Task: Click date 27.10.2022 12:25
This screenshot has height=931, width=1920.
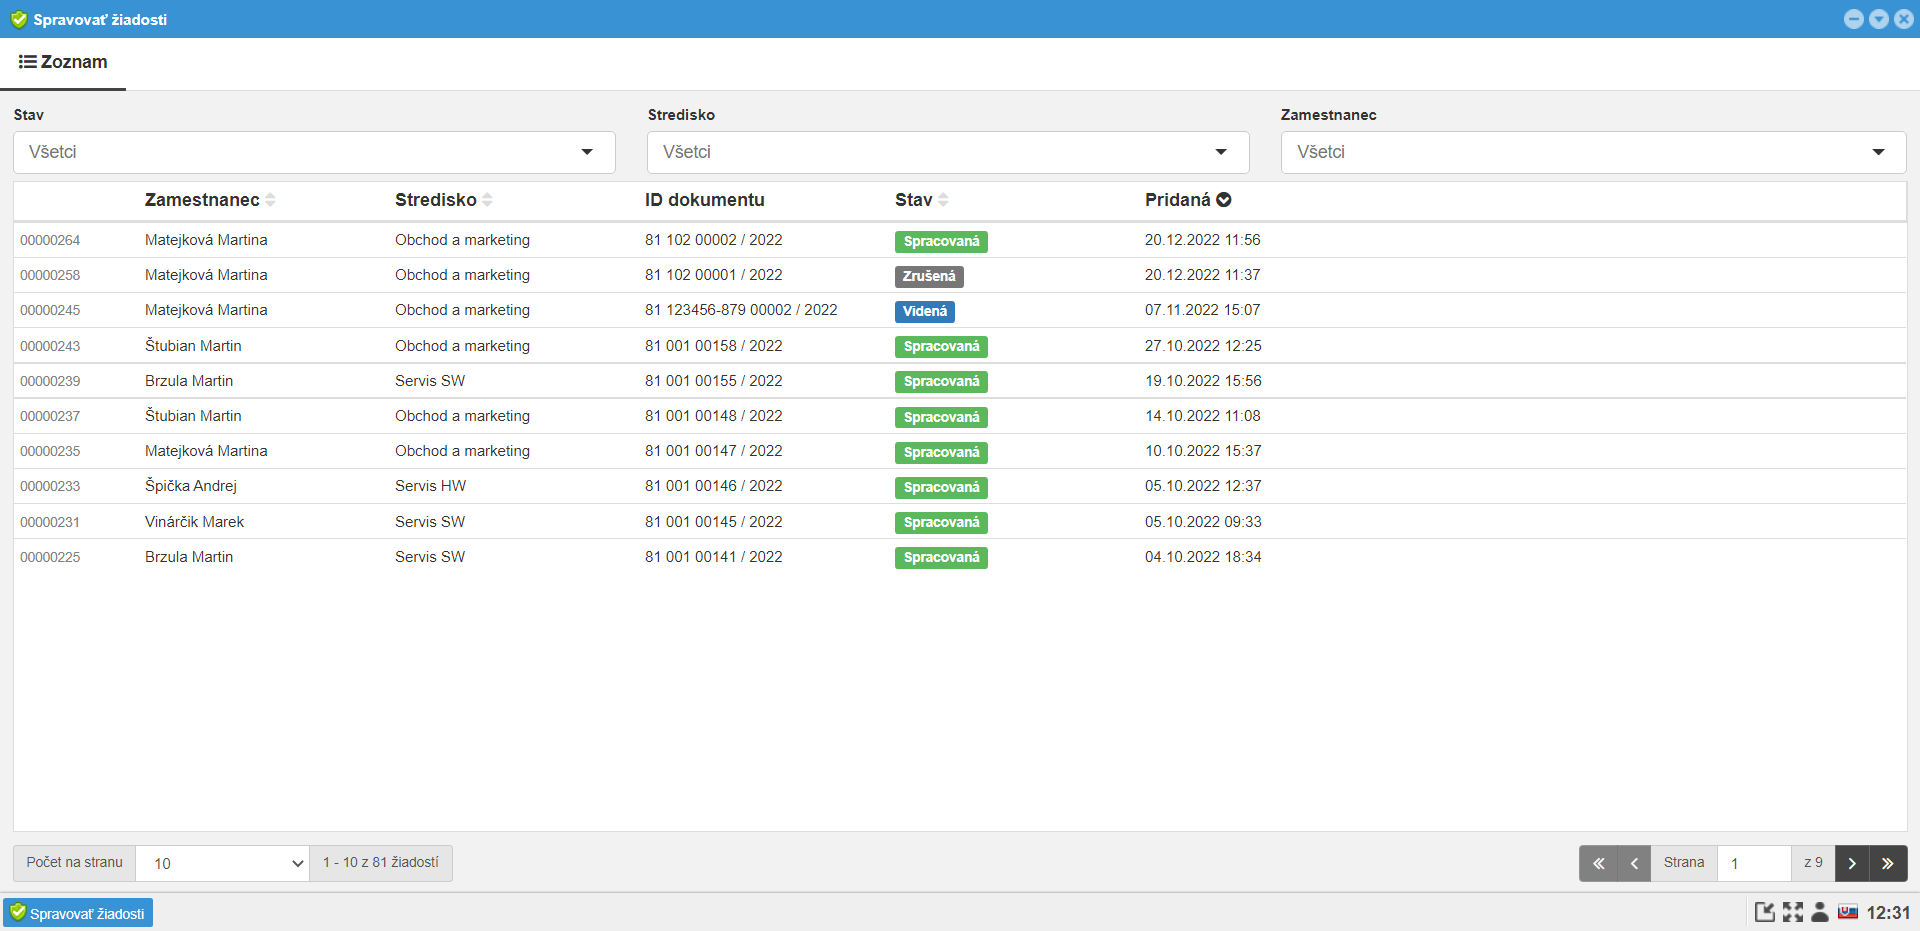Action: click(1203, 346)
